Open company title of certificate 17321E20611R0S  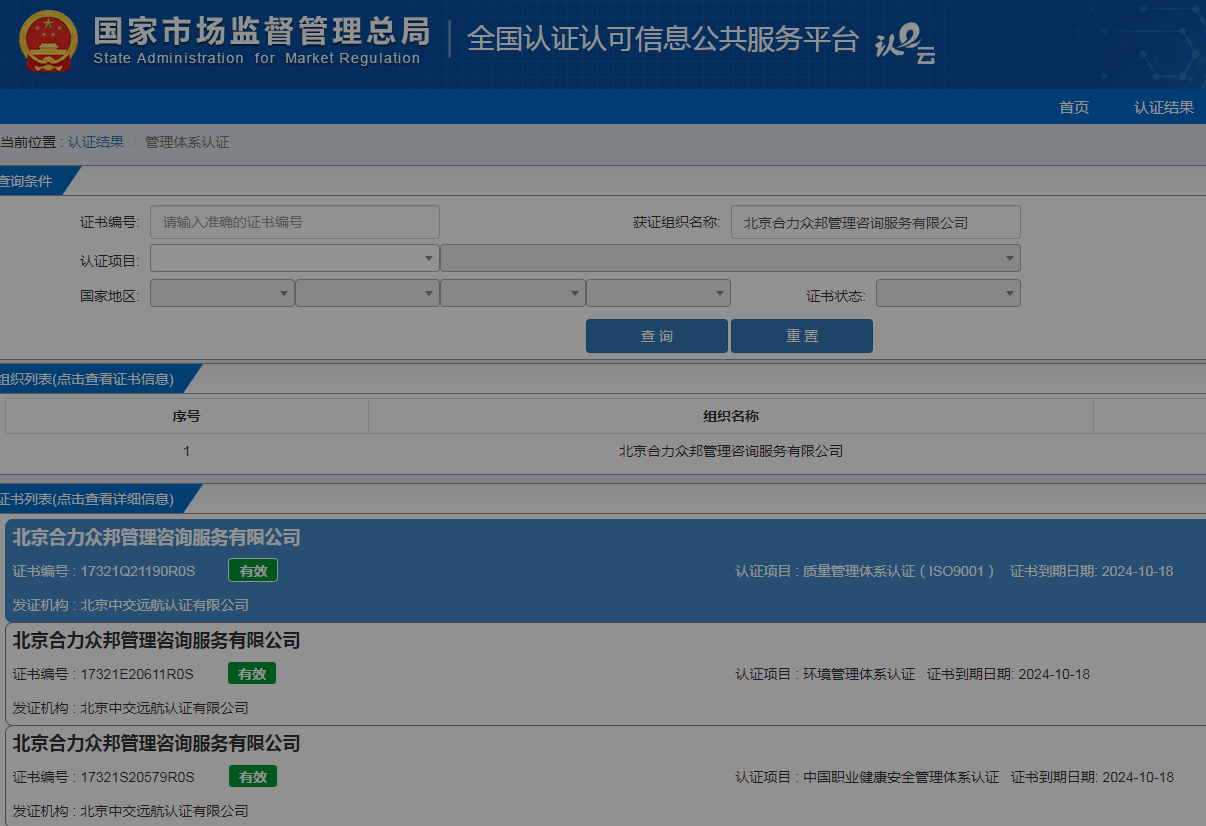pos(157,641)
